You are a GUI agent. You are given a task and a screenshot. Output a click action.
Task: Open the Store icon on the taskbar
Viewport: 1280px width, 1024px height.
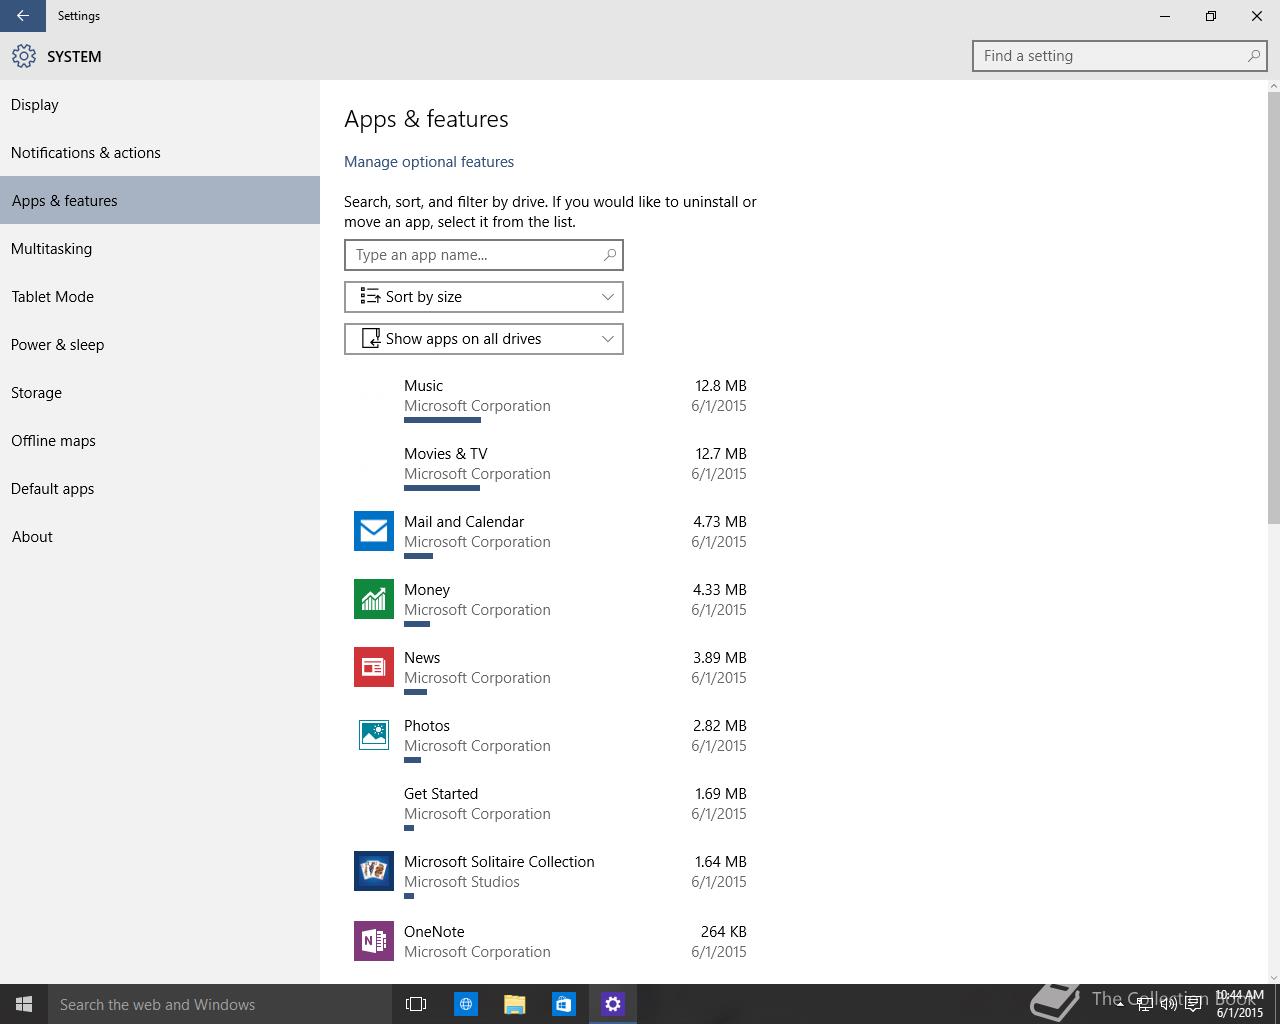pyautogui.click(x=563, y=1004)
